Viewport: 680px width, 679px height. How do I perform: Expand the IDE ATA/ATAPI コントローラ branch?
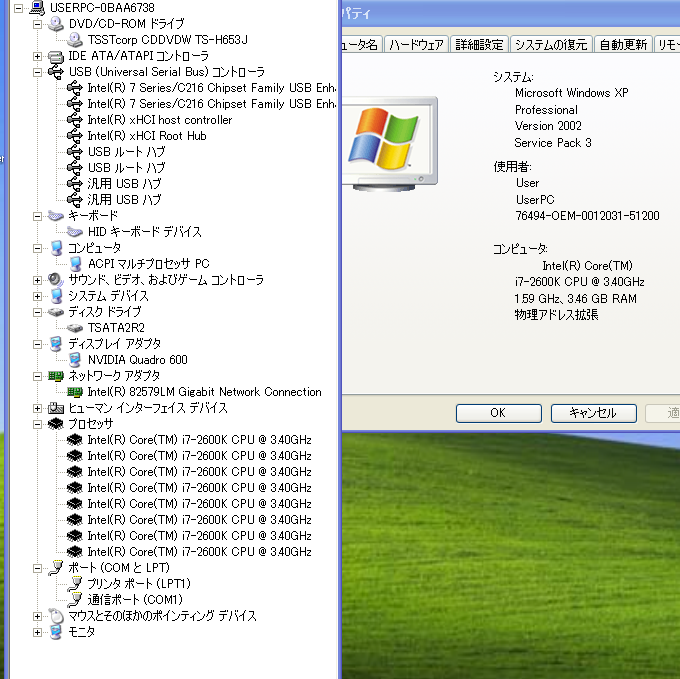37,56
